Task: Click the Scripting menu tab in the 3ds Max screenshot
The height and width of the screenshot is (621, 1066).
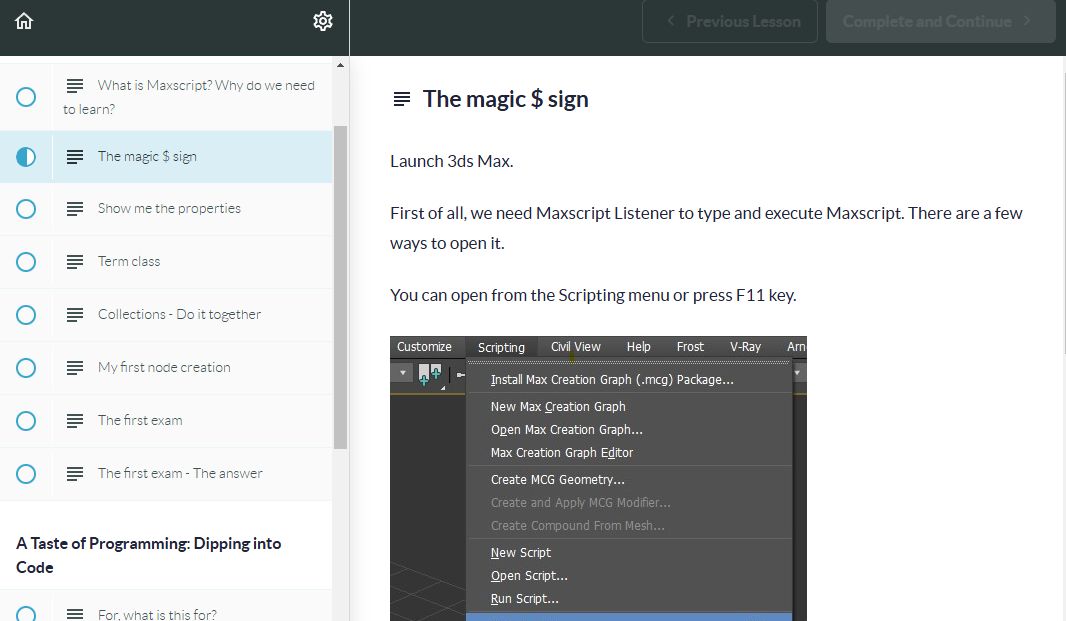Action: pyautogui.click(x=501, y=348)
